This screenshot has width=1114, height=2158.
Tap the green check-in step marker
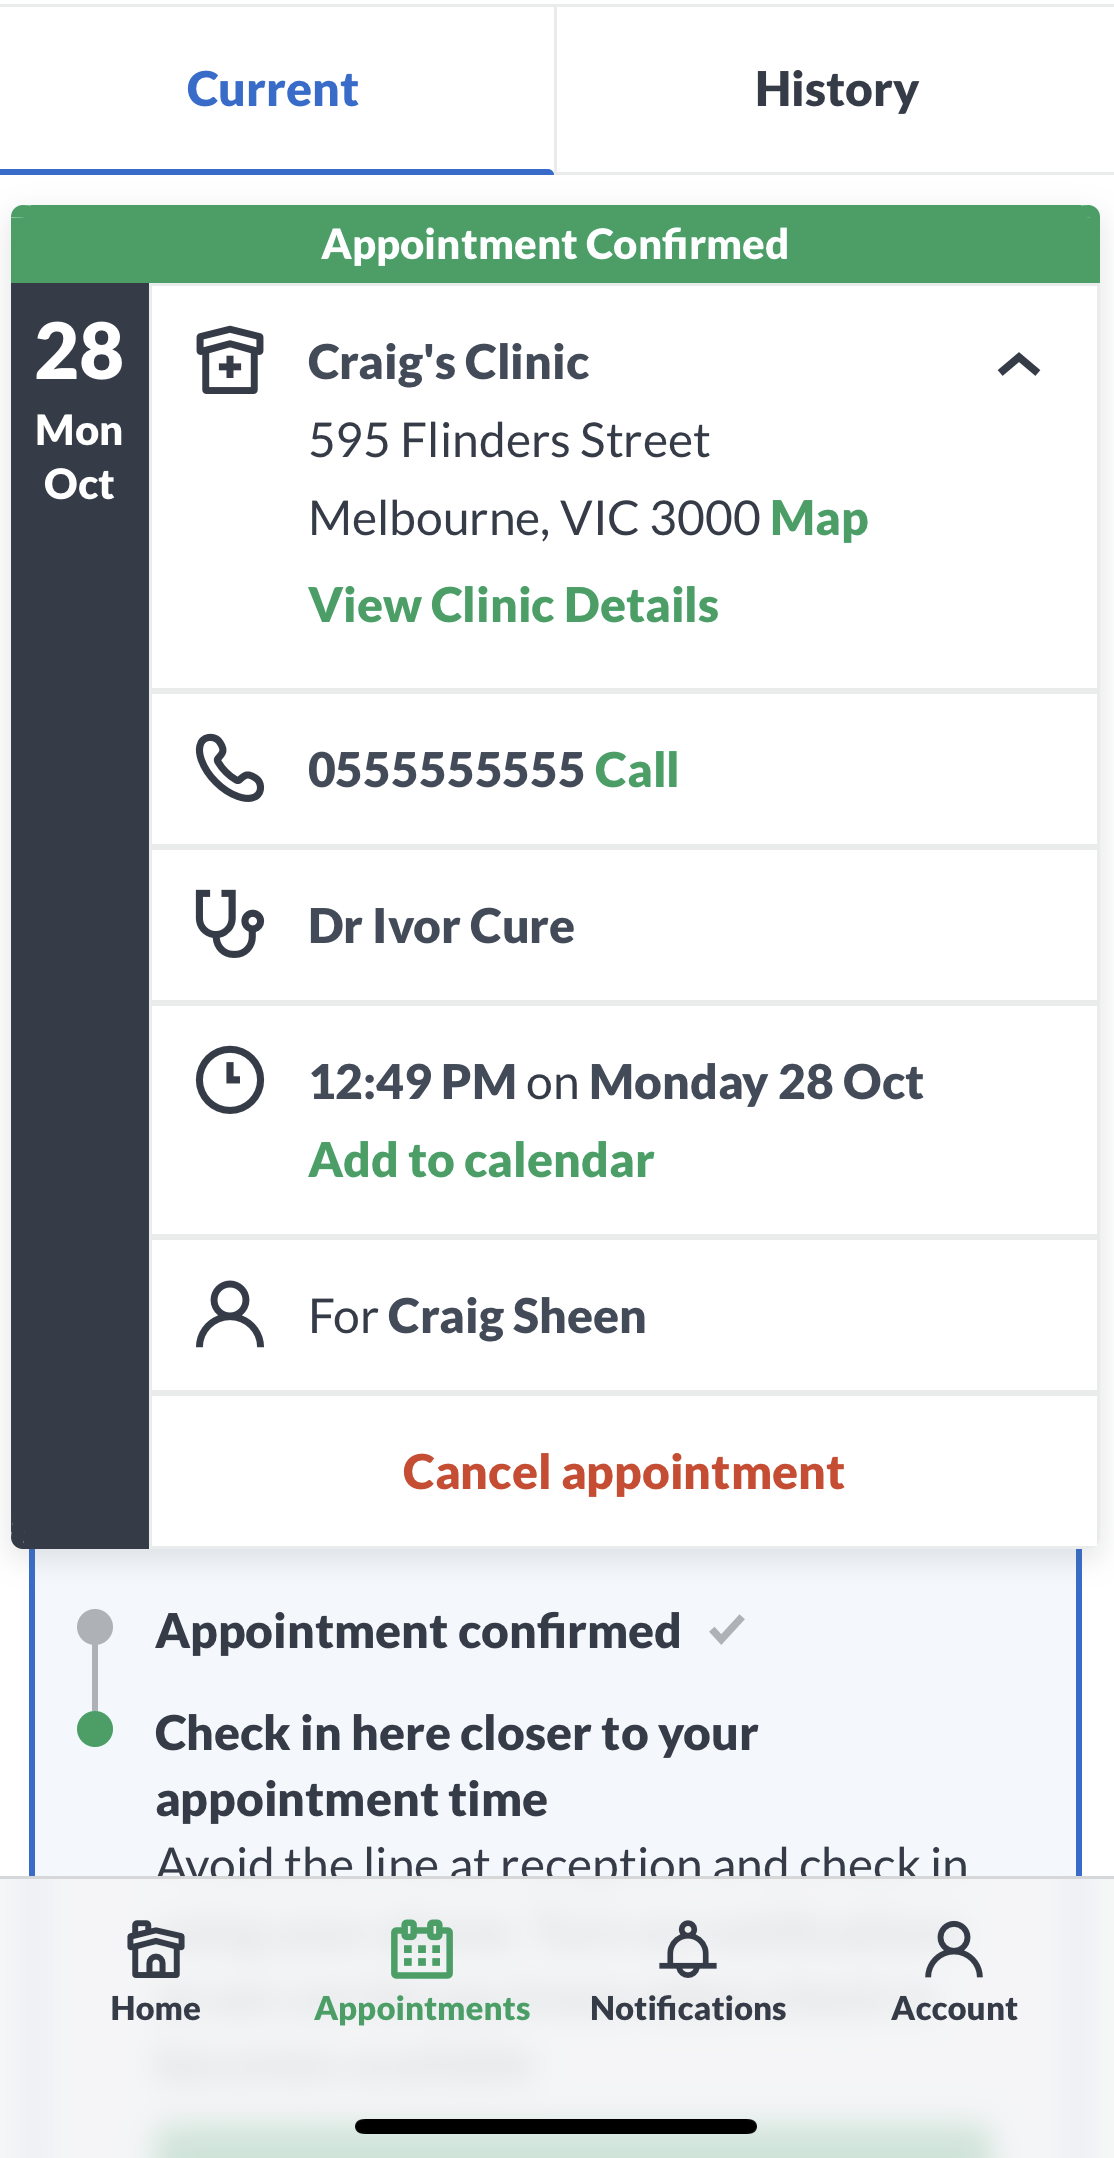[95, 1728]
